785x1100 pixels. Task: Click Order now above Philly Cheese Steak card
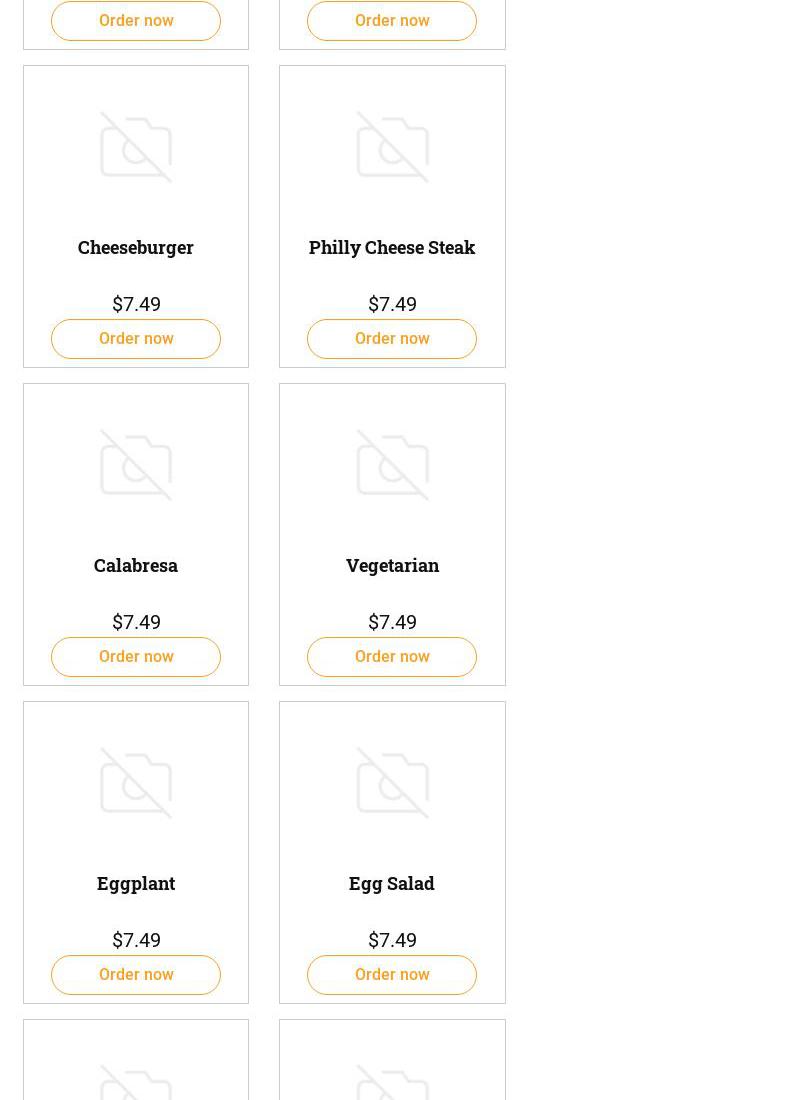[392, 21]
